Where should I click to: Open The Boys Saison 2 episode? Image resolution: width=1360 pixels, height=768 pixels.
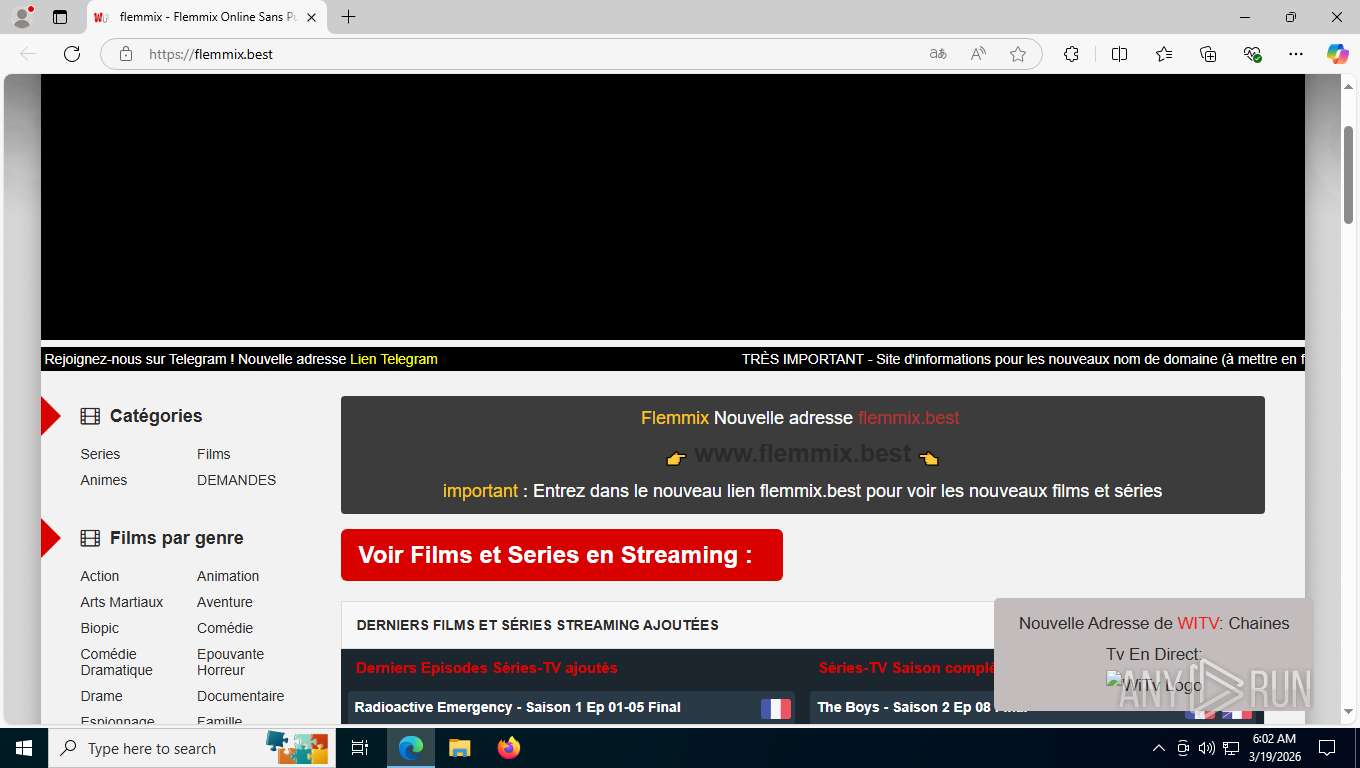[920, 707]
